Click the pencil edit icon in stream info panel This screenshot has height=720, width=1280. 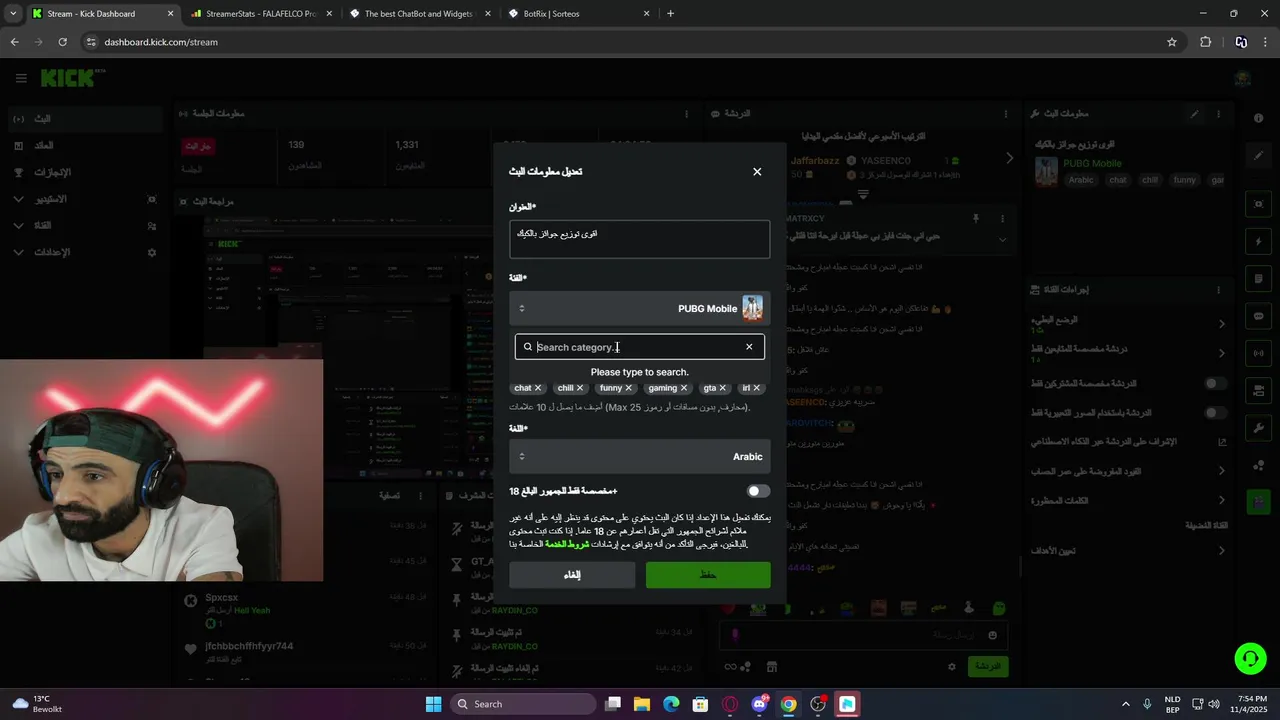1194,114
